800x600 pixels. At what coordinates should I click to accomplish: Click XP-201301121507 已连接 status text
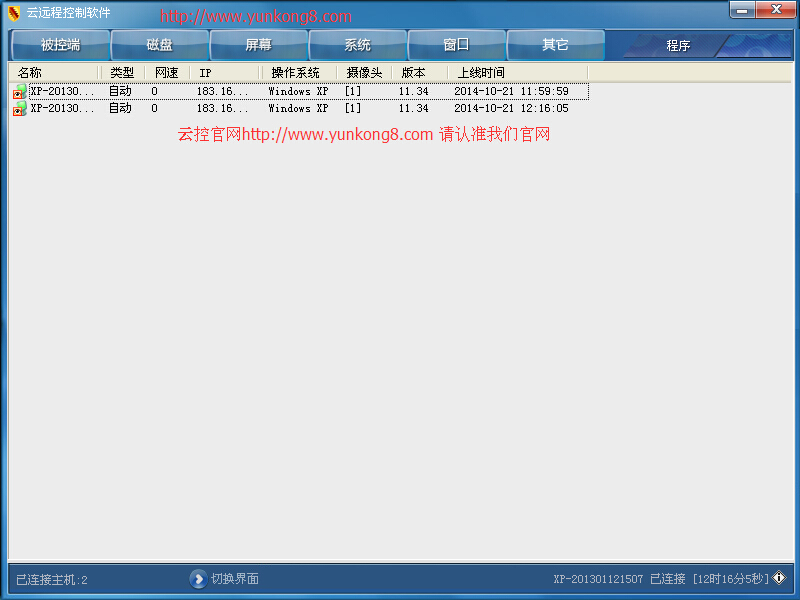click(x=619, y=579)
